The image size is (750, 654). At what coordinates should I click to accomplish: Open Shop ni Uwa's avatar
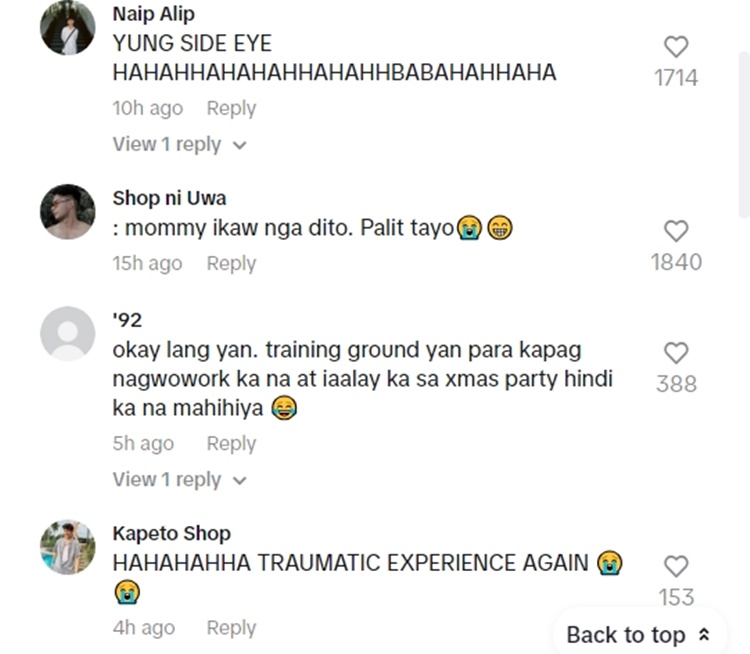(67, 211)
